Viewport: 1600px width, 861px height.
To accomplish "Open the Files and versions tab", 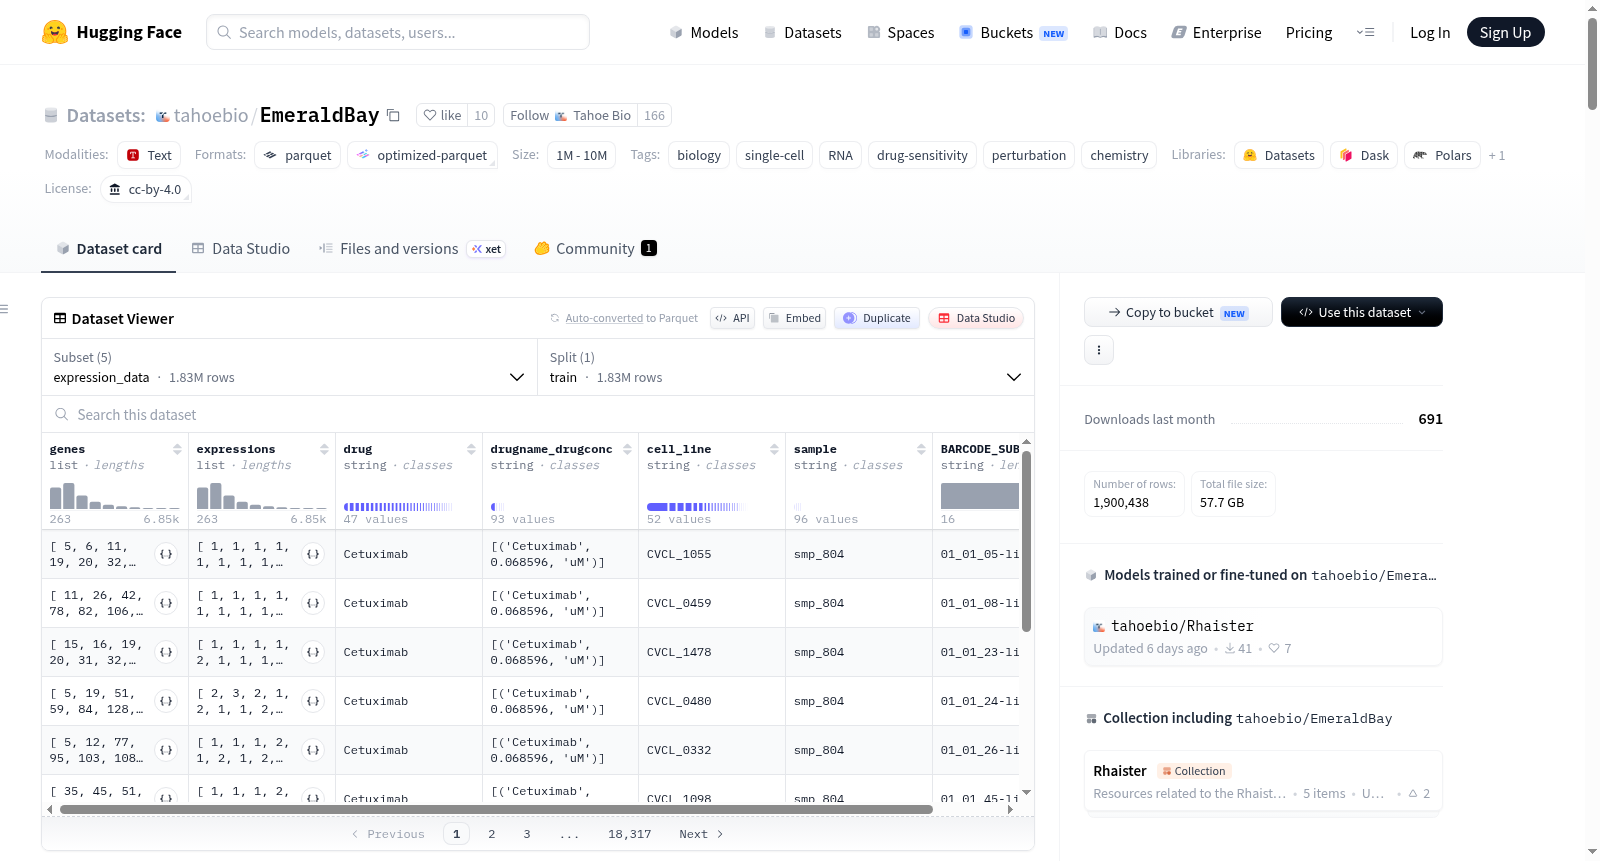I will [x=412, y=249].
